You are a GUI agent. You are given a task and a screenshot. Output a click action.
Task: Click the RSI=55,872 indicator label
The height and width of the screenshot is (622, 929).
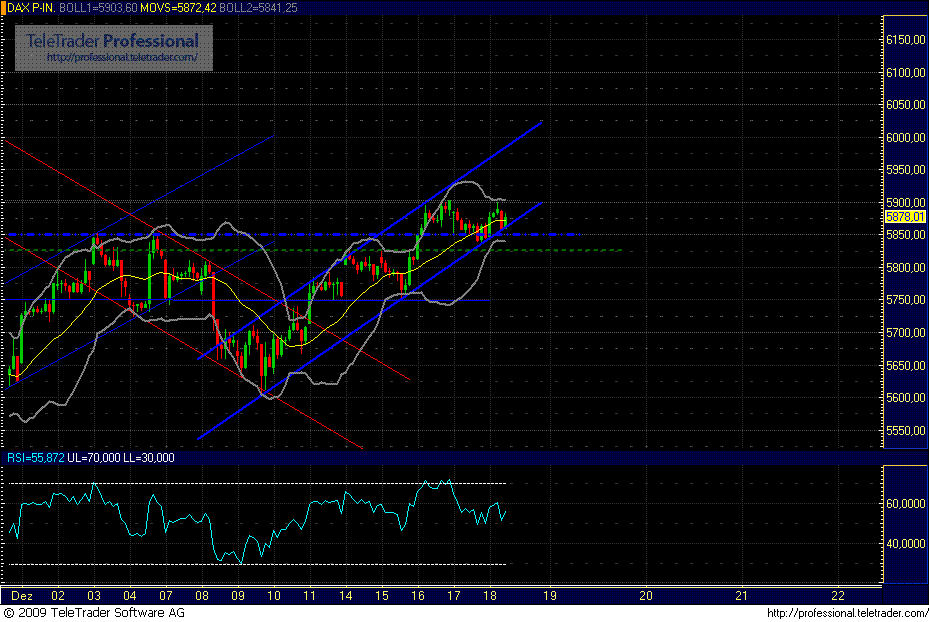coord(35,457)
